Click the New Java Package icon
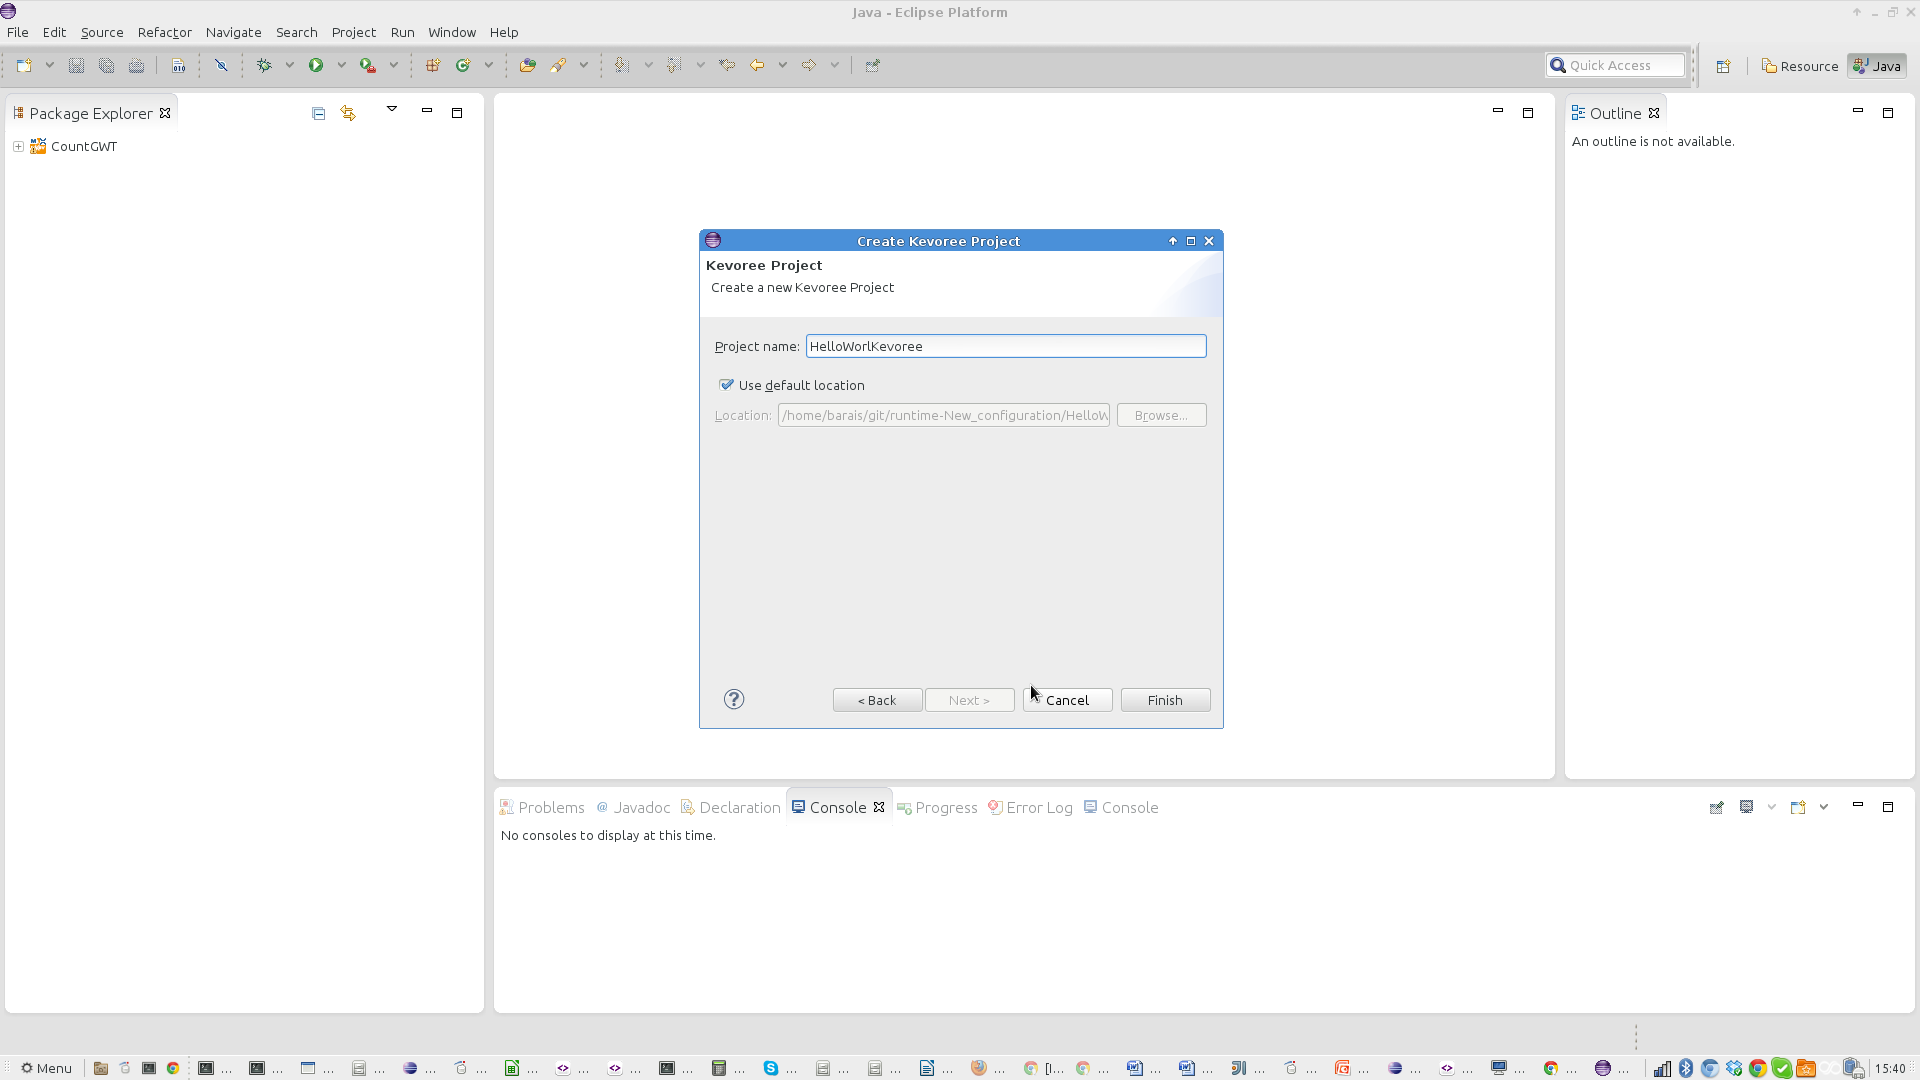The width and height of the screenshot is (1920, 1080). 433,65
